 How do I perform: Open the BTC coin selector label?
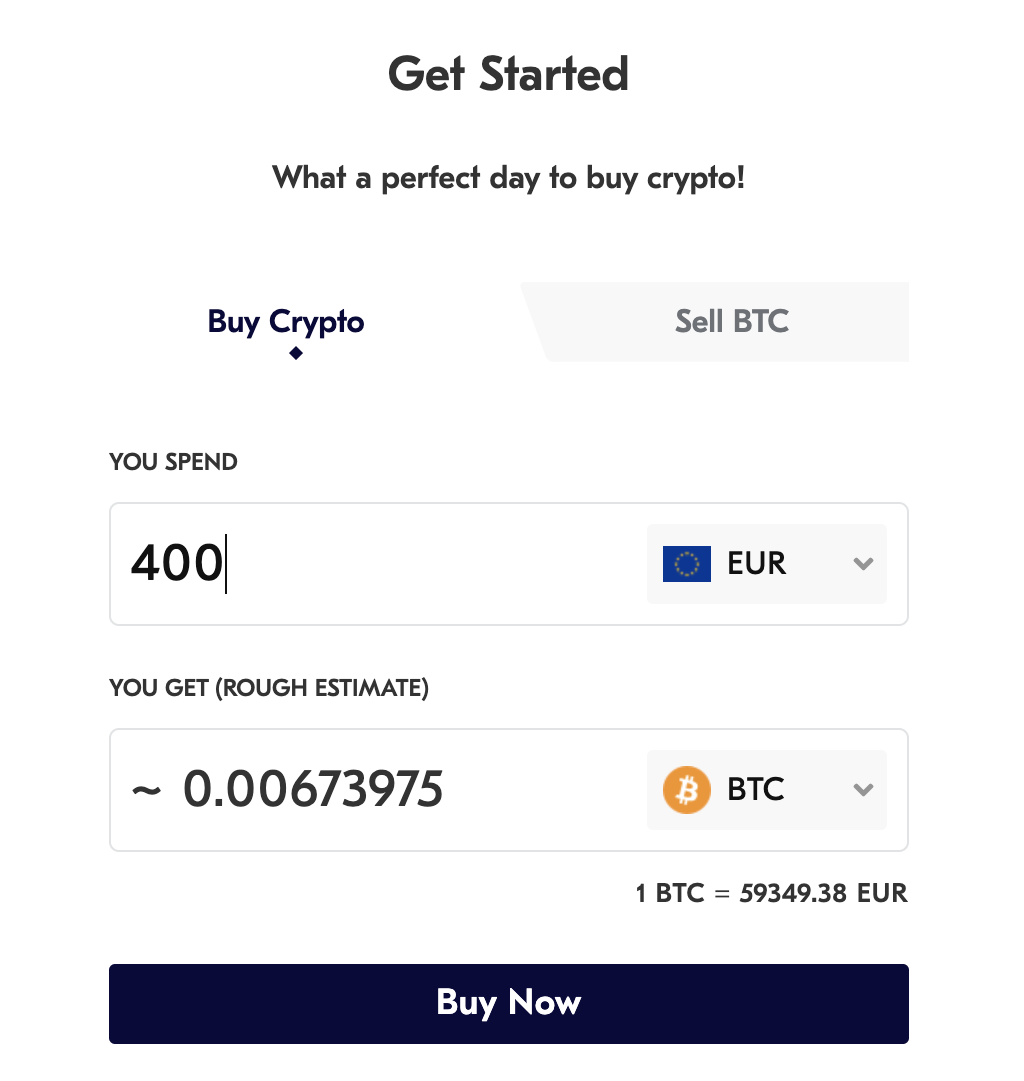[x=755, y=790]
